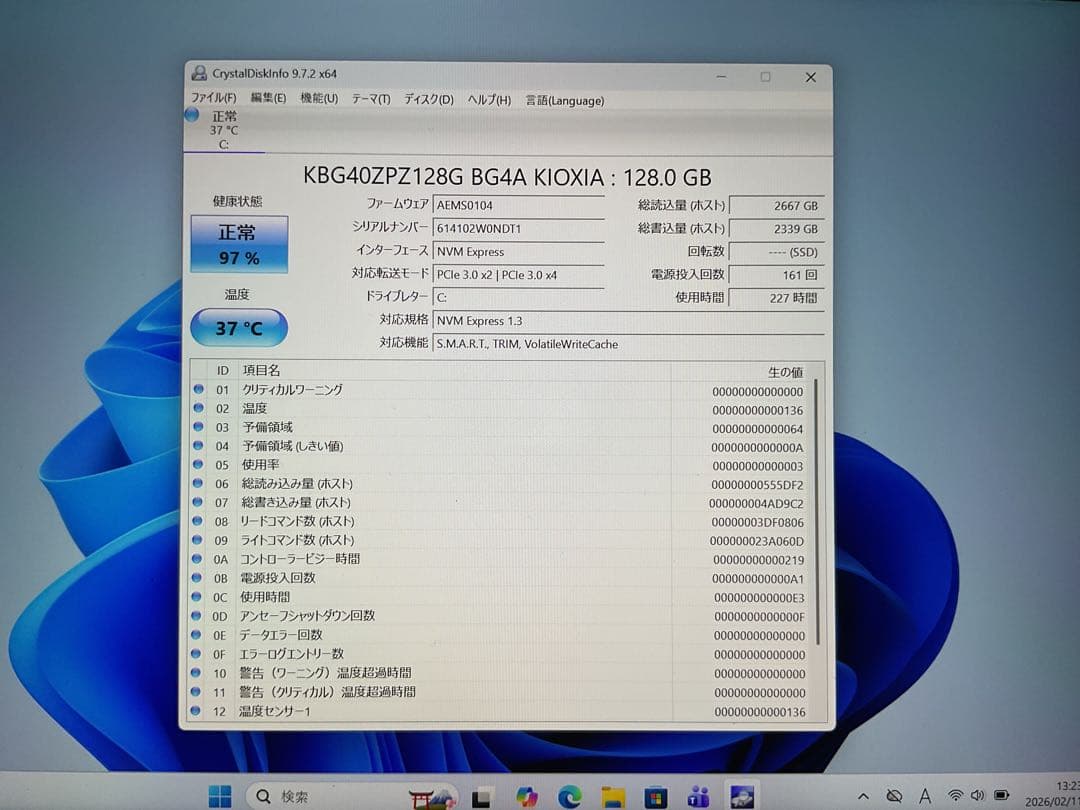
Task: Open Microsoft Store from the taskbar
Action: click(x=655, y=797)
